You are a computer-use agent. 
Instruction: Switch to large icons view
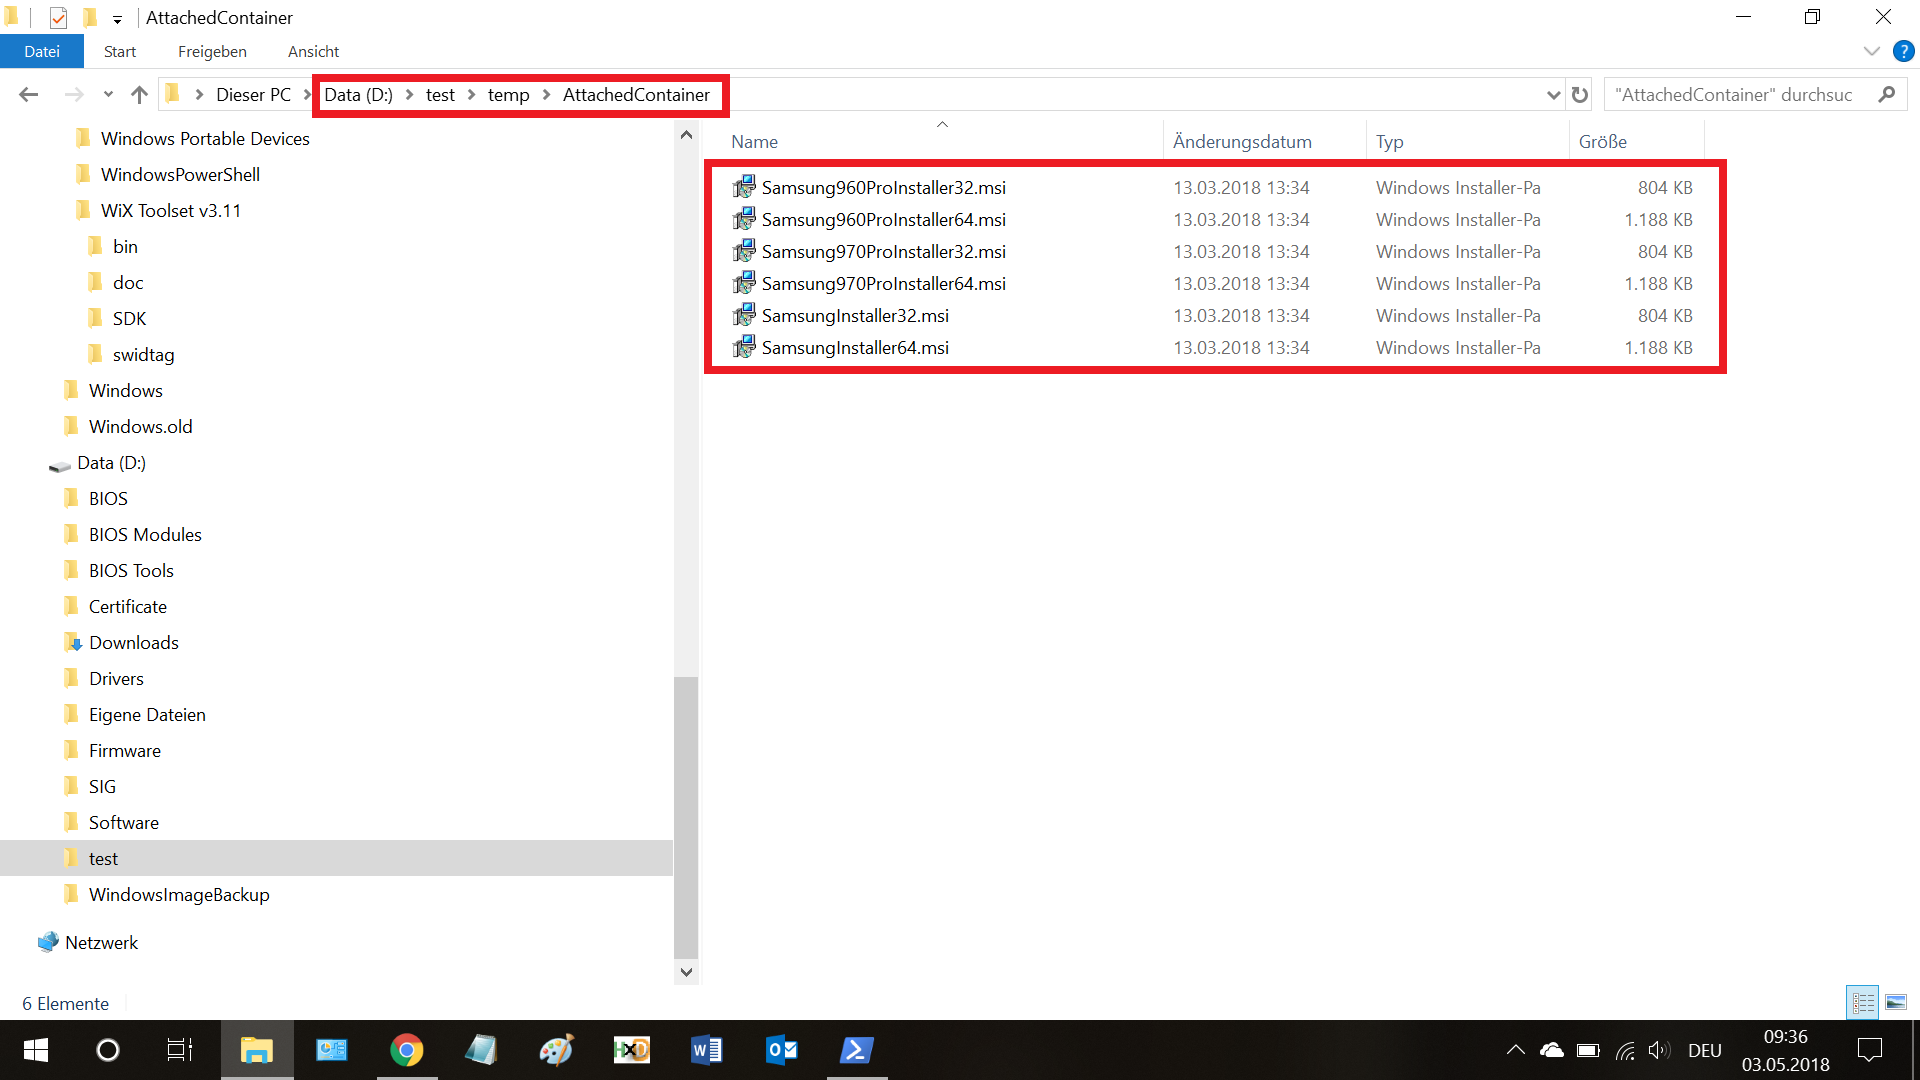click(x=1896, y=1001)
